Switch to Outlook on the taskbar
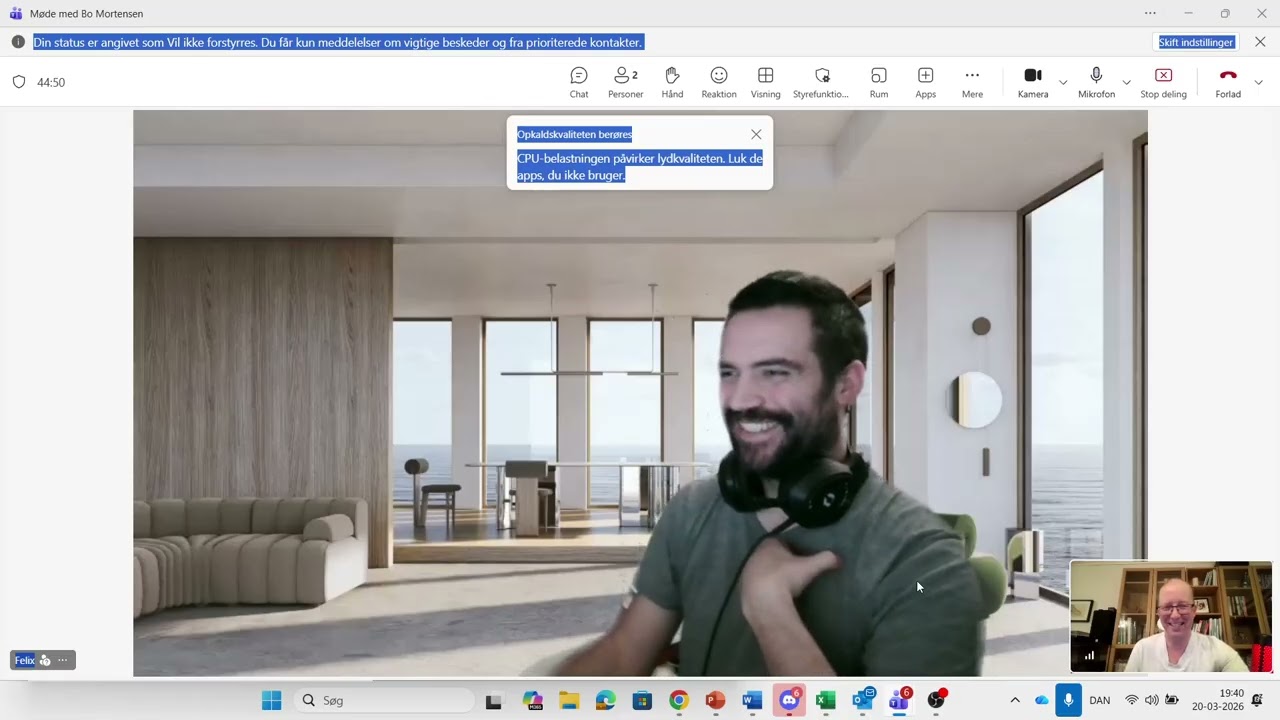Image resolution: width=1280 pixels, height=720 pixels. (x=863, y=700)
